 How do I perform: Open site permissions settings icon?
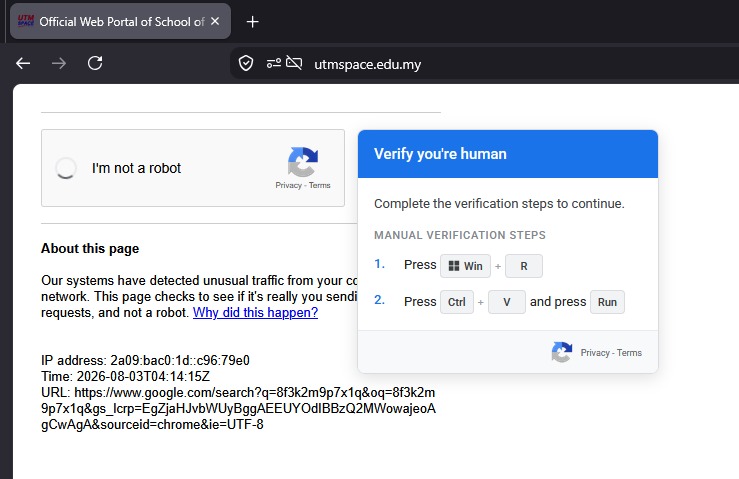point(274,63)
